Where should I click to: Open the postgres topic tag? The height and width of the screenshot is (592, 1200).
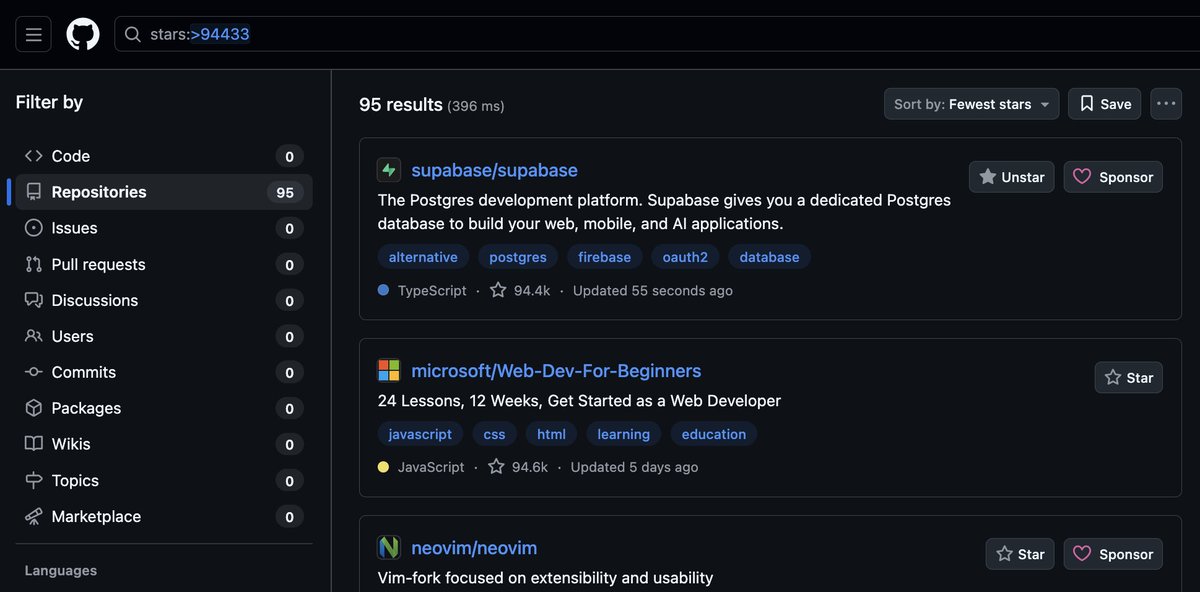pos(518,257)
